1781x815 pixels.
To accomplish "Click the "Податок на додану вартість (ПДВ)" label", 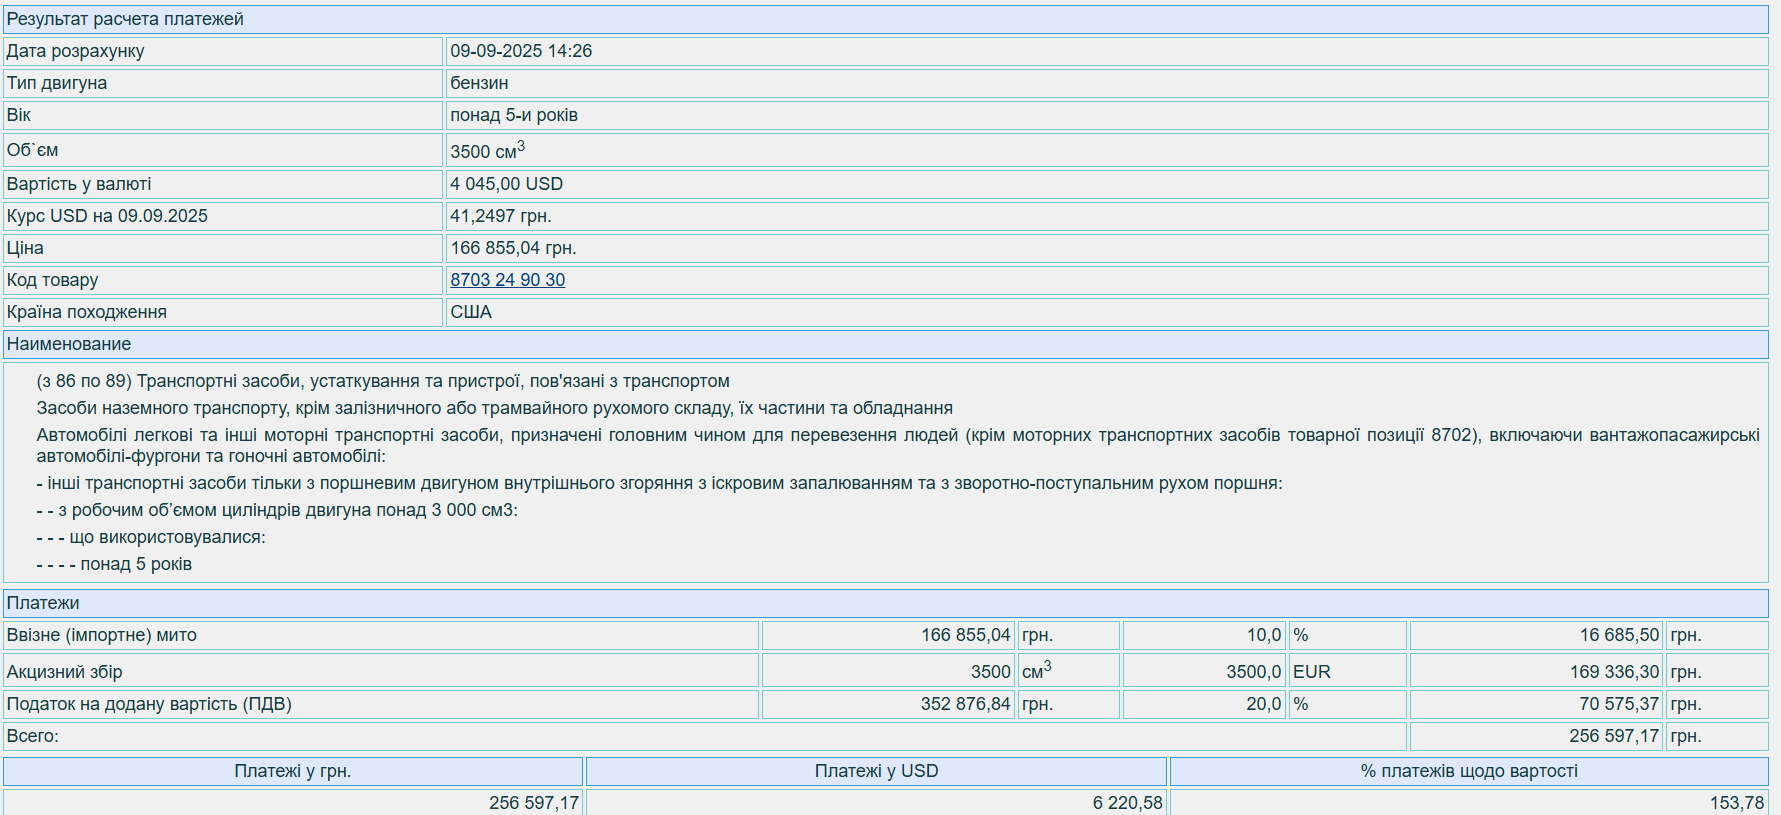I will [x=149, y=704].
